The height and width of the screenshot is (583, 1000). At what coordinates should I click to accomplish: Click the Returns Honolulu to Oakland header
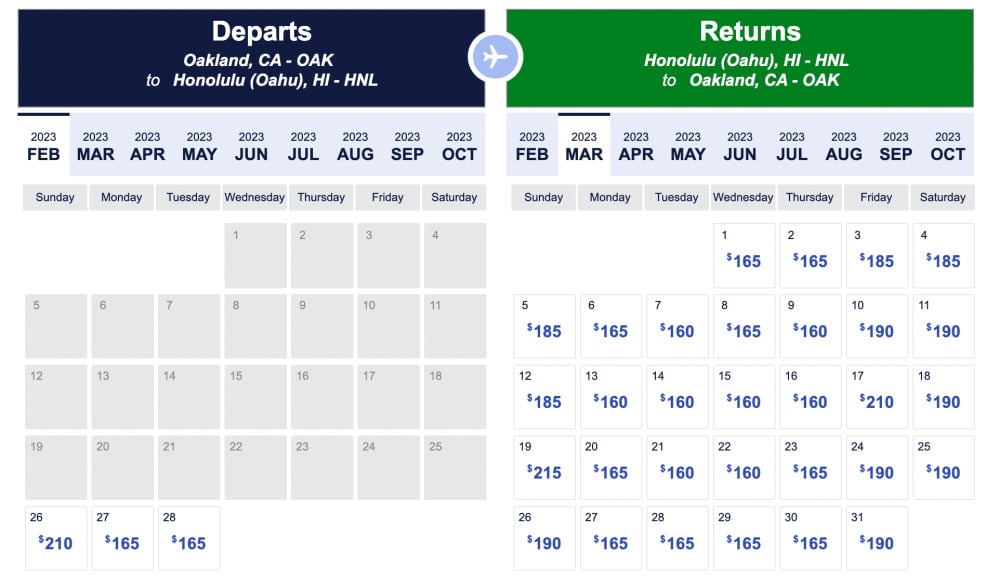[x=740, y=58]
